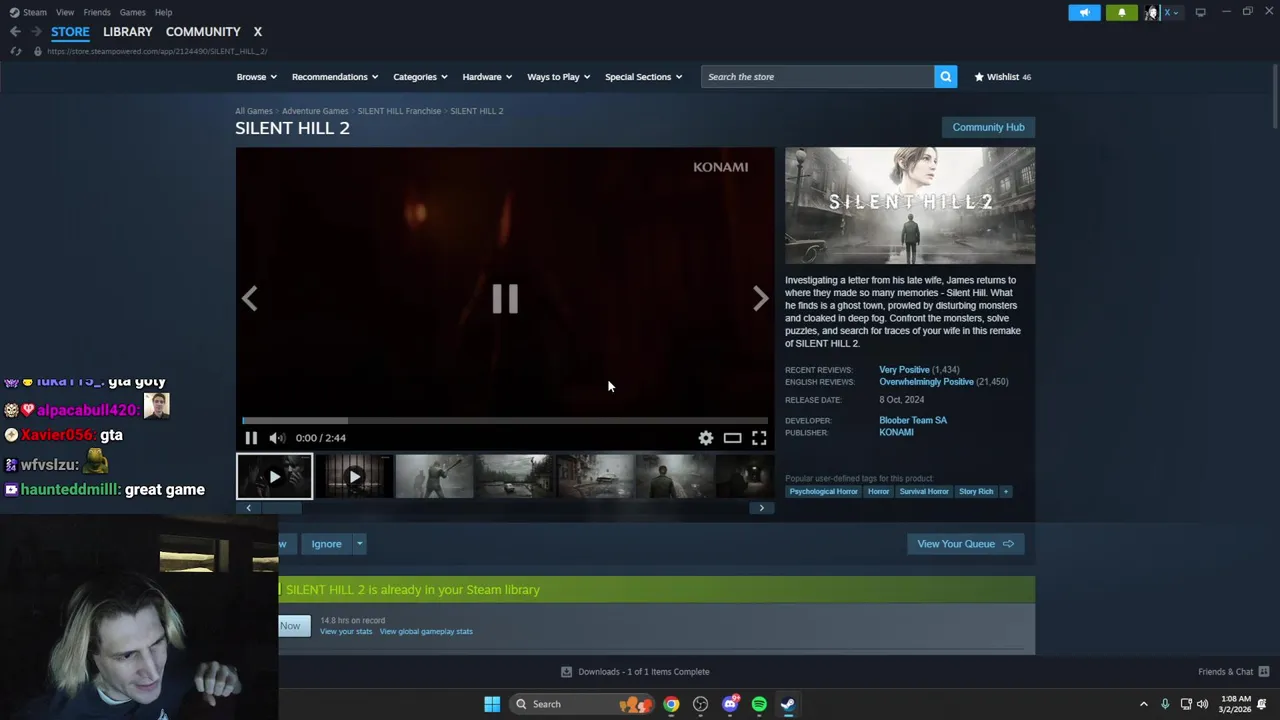Expand the Categories dropdown
Viewport: 1280px width, 720px height.
(420, 77)
